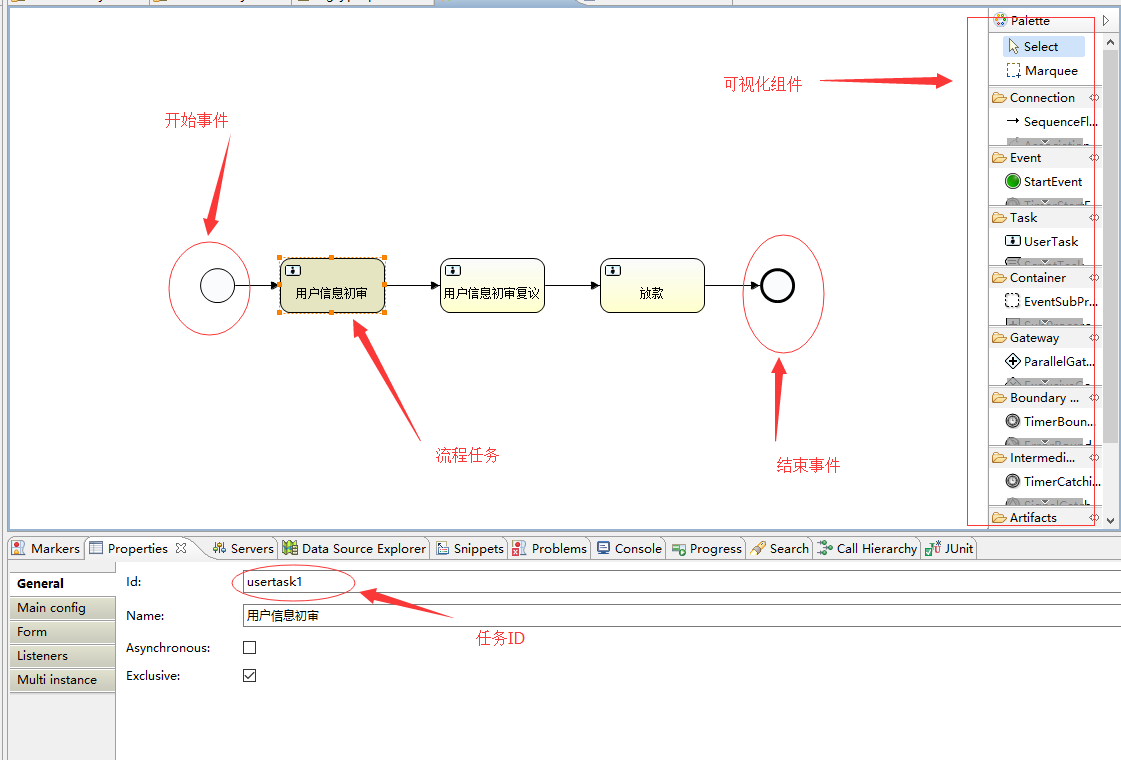Image resolution: width=1121 pixels, height=760 pixels.
Task: Switch to the Console tab
Action: tap(630, 548)
